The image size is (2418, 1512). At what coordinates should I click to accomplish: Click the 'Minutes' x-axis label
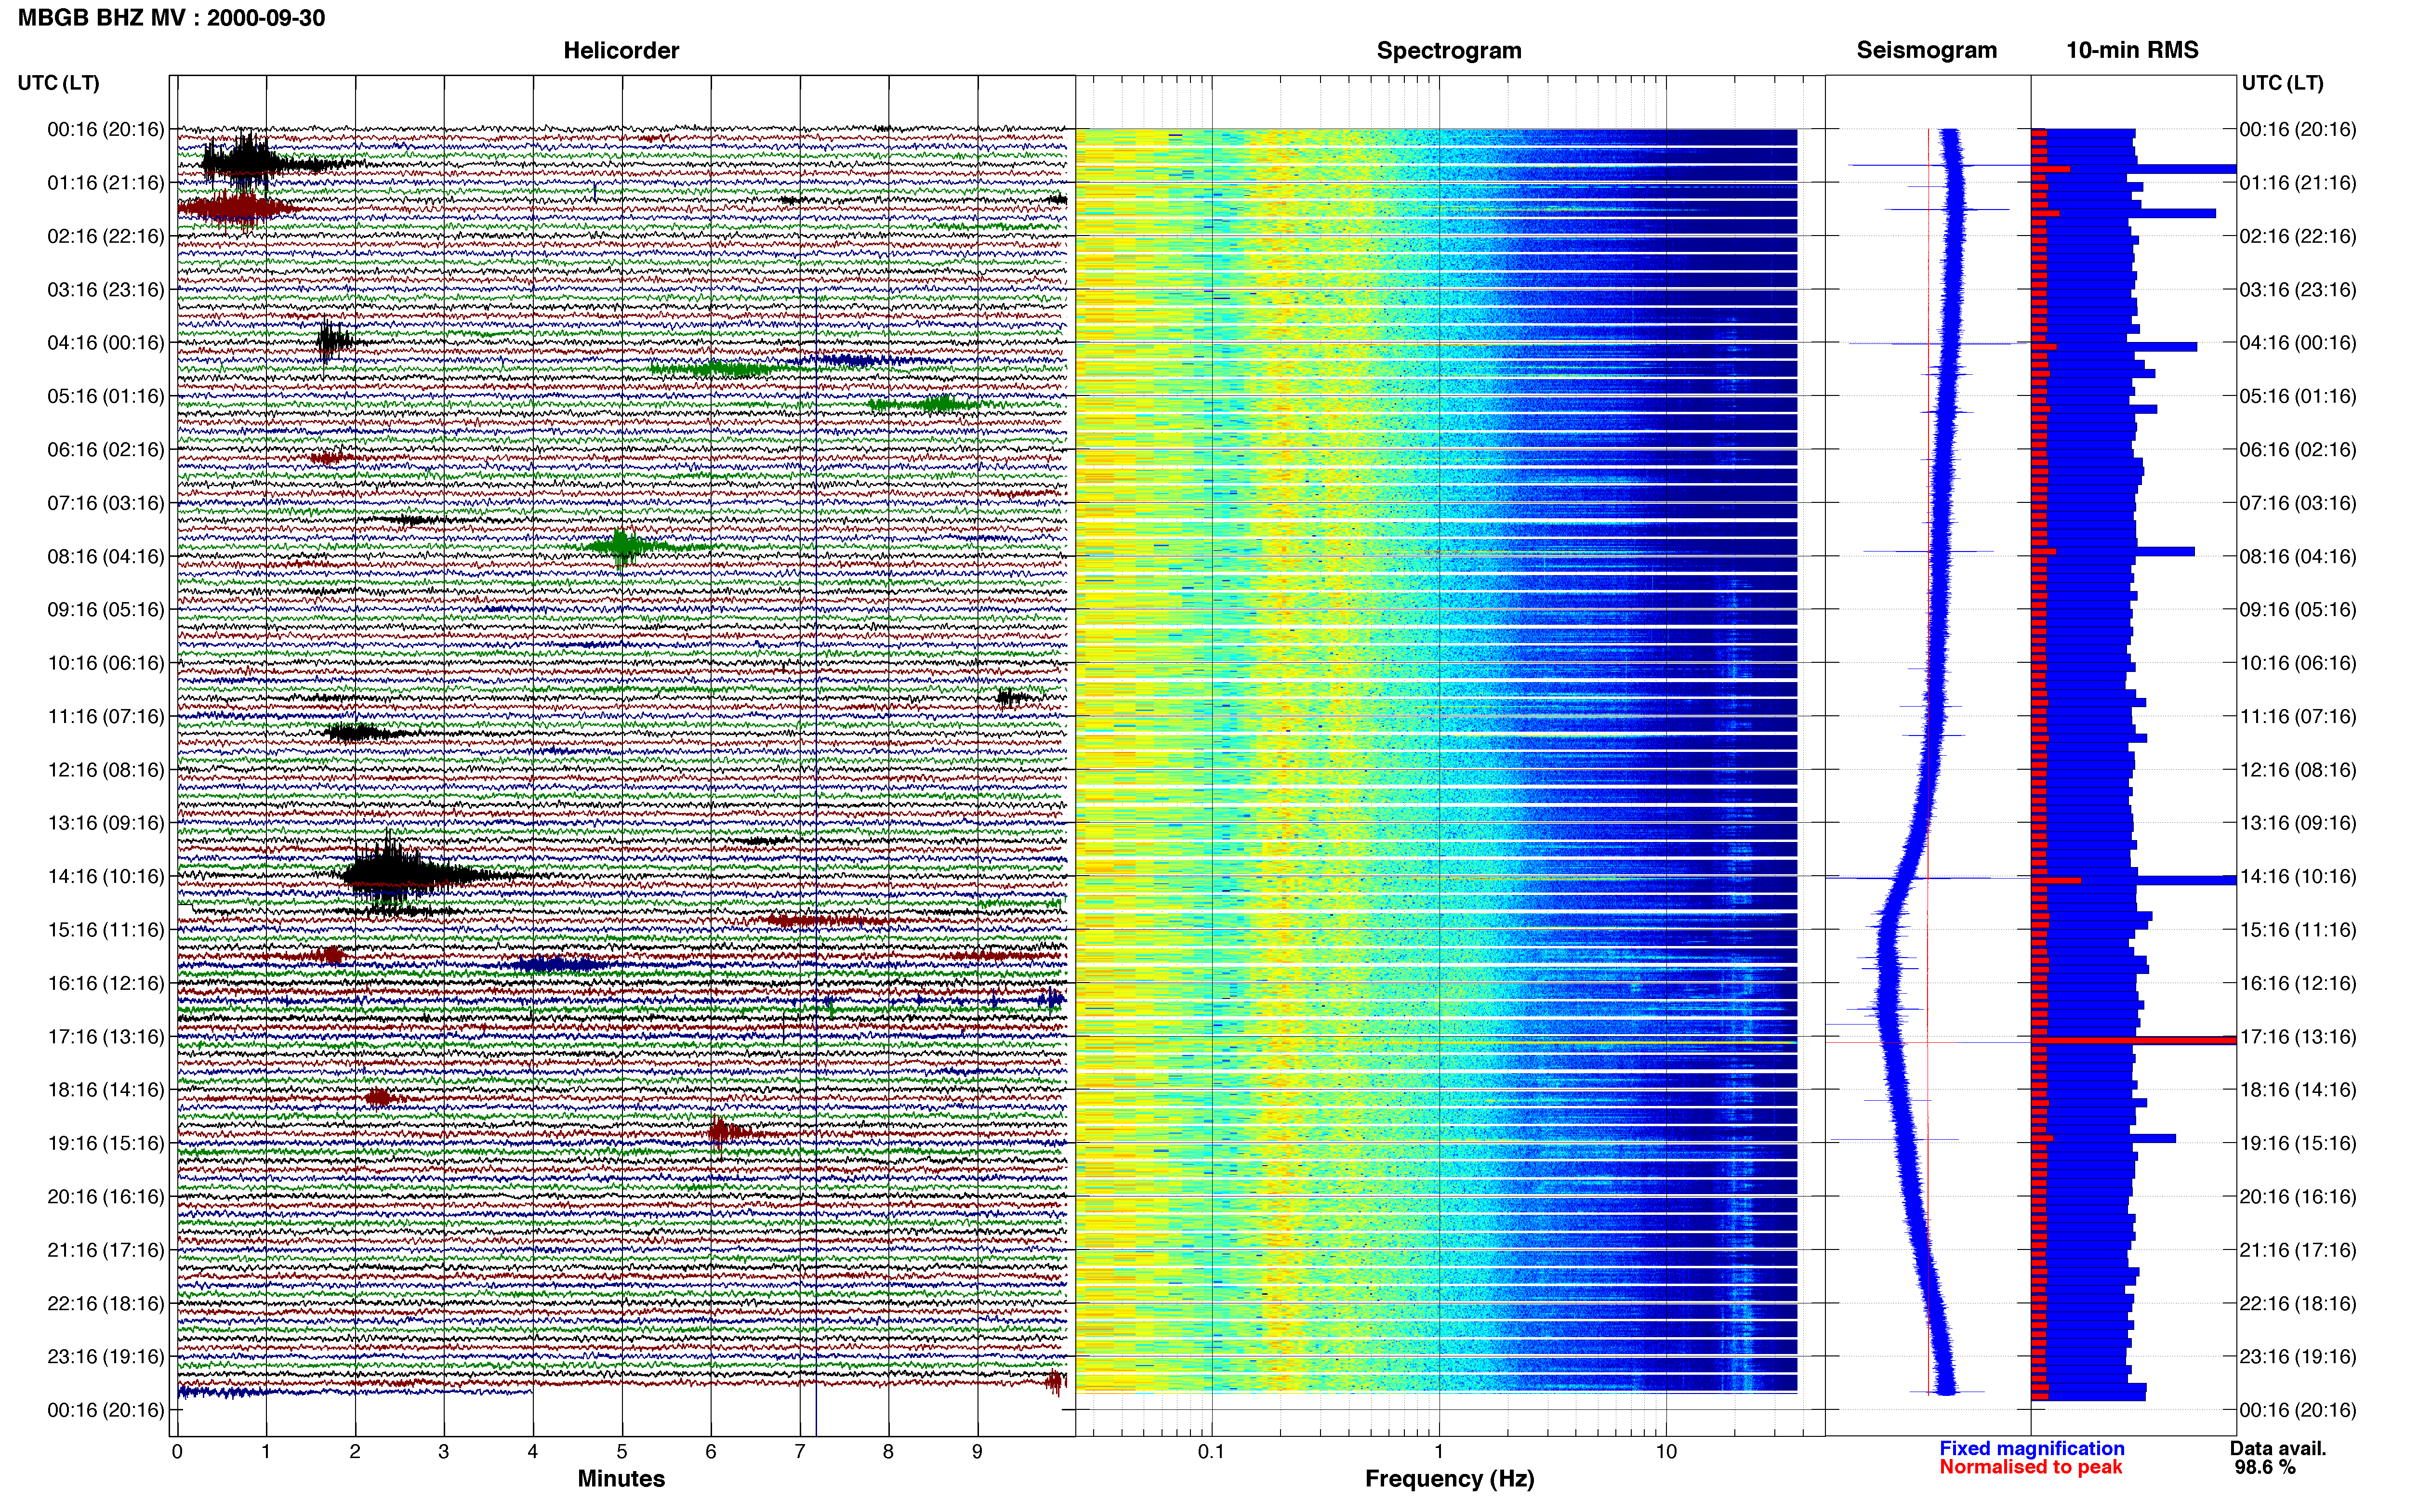pos(621,1479)
